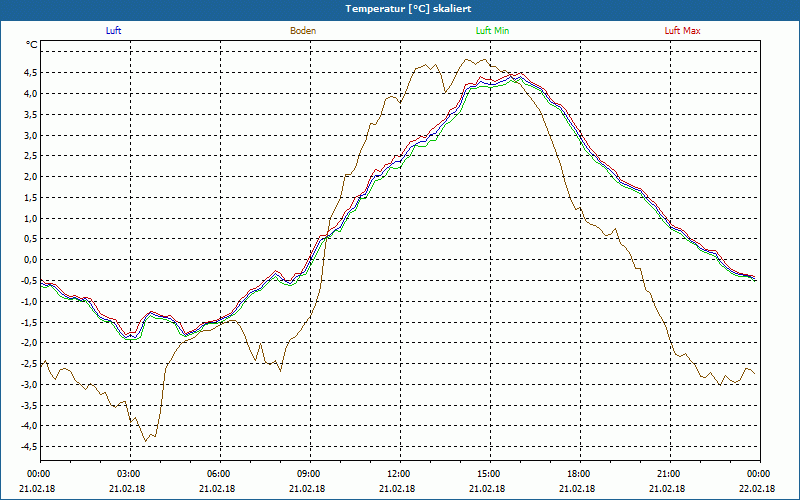
Task: Click the 2,5 y-axis label
Action: tap(30, 156)
